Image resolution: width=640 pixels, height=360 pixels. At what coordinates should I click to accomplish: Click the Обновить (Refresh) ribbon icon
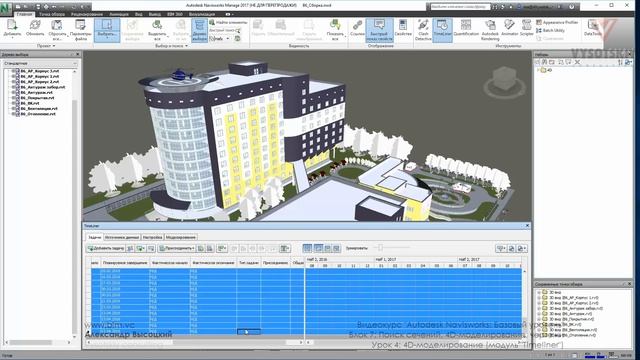pyautogui.click(x=35, y=29)
